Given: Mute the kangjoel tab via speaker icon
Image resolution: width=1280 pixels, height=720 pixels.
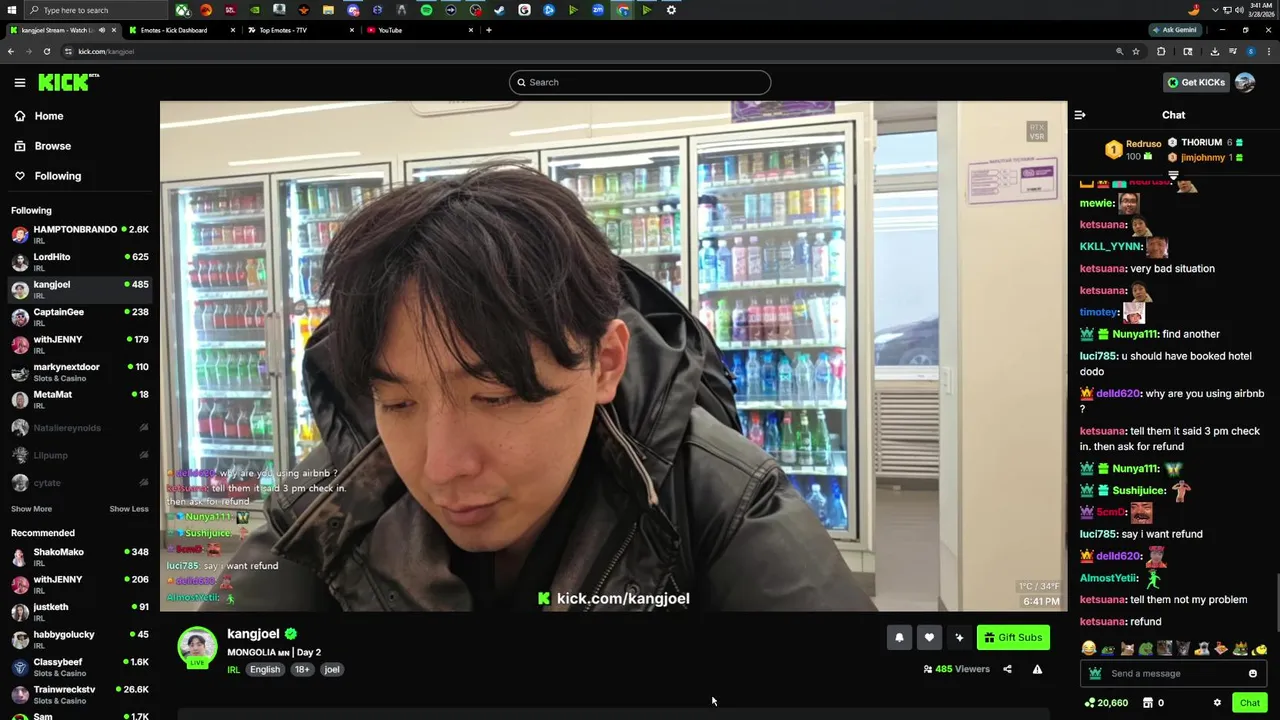Looking at the screenshot, I should point(102,30).
